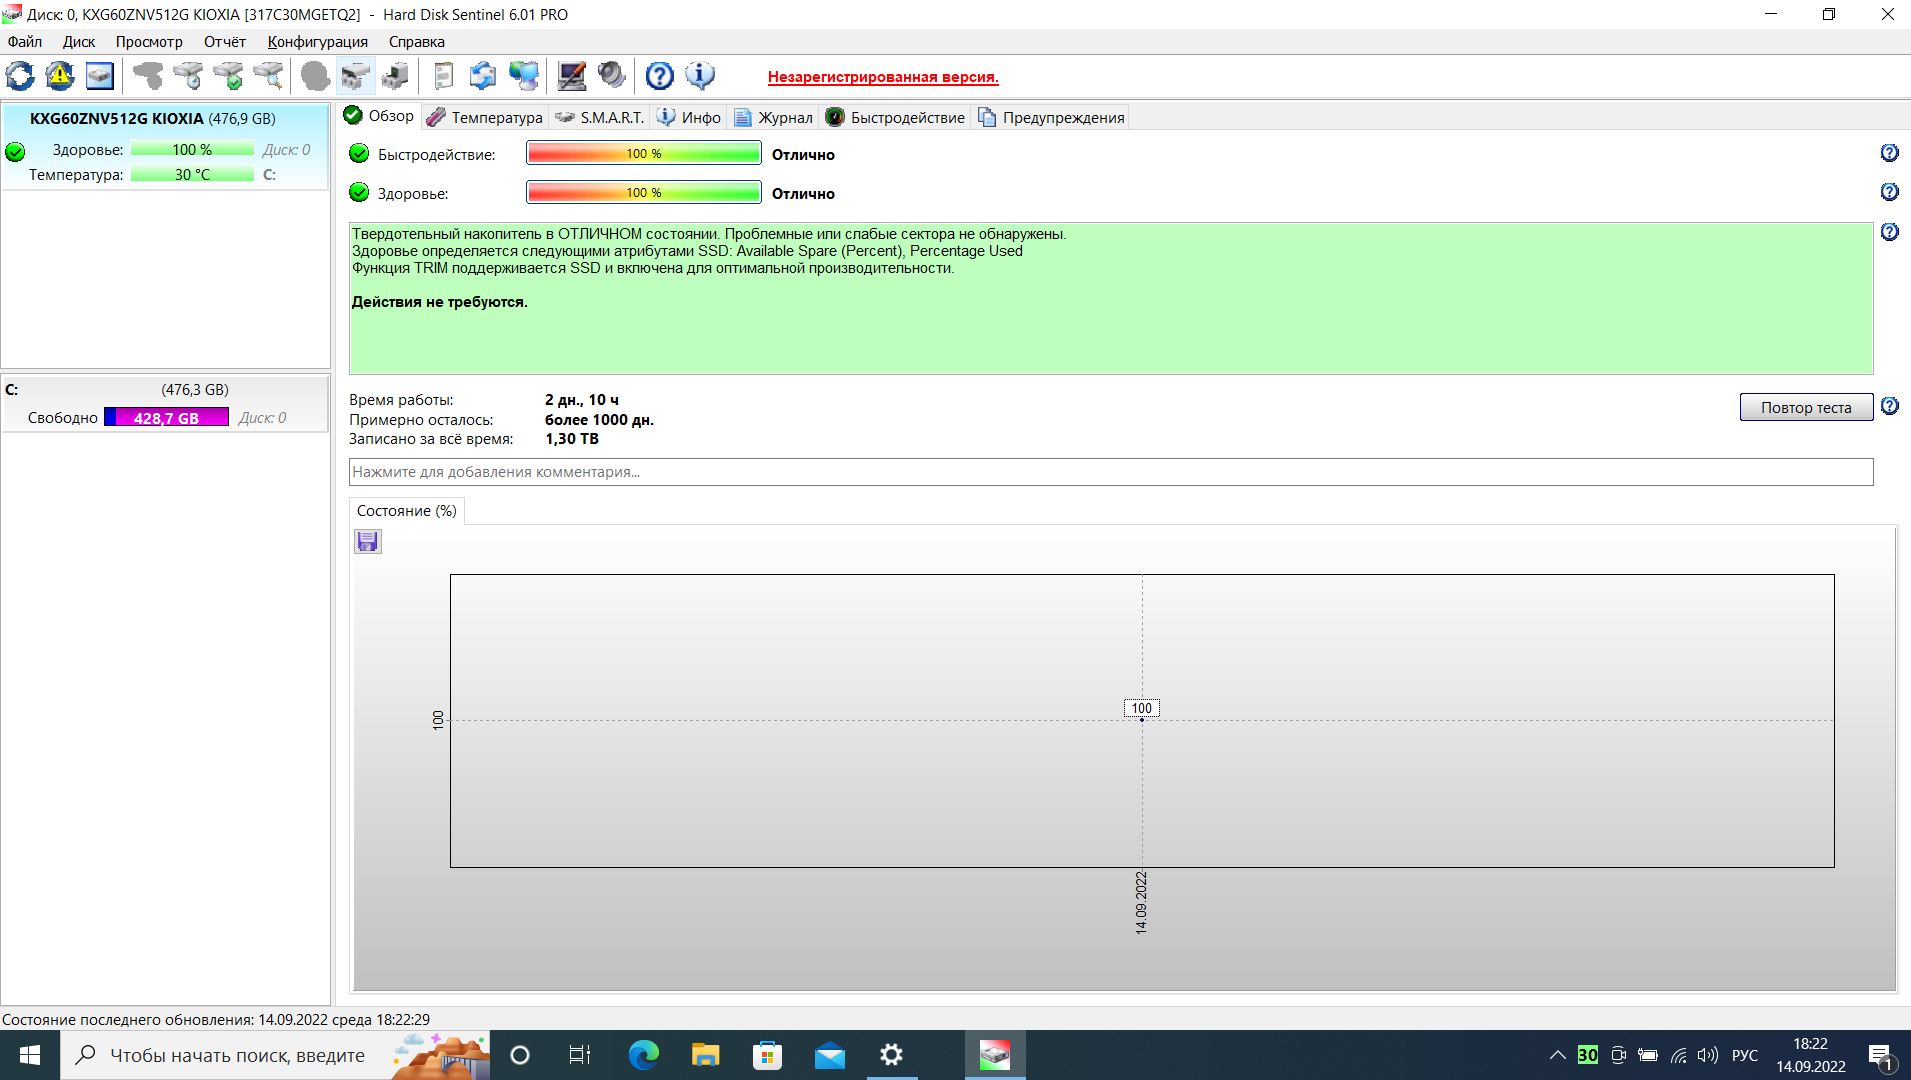Switch to the Предупреждения tab
Screen dimensions: 1911x1080
tap(1052, 117)
